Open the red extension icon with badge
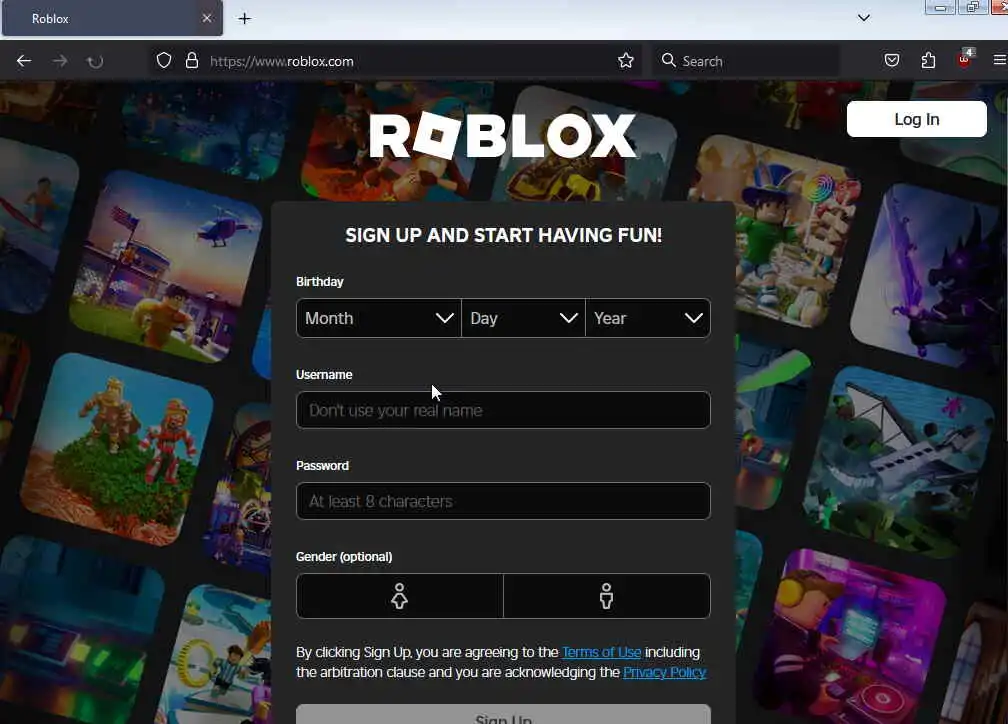Screen dimensions: 1008x724 click(964, 59)
